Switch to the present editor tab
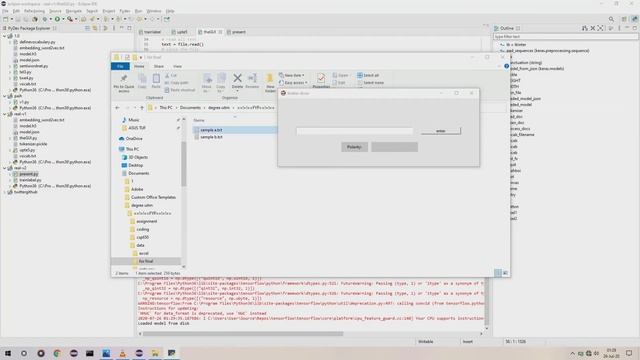Screen dimensions: 640x360 point(237,32)
